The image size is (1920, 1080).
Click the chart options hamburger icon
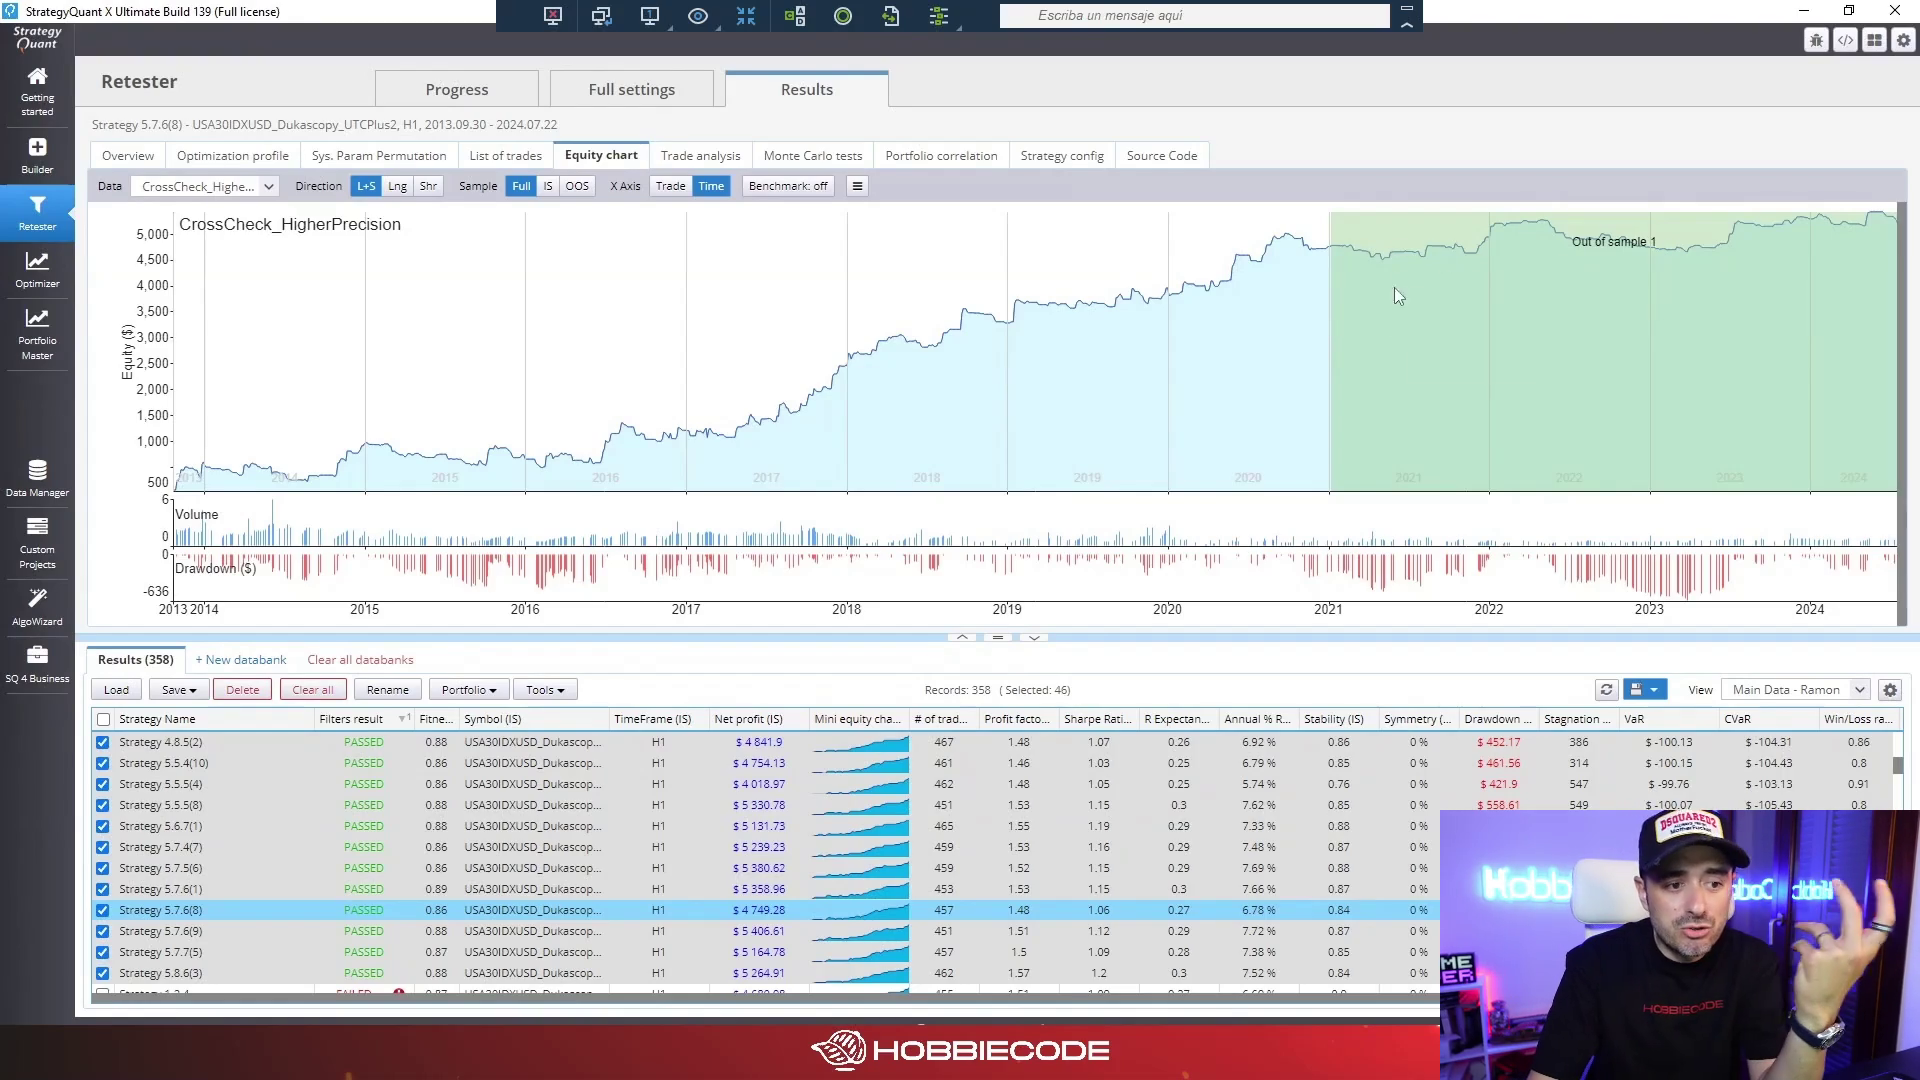(857, 186)
